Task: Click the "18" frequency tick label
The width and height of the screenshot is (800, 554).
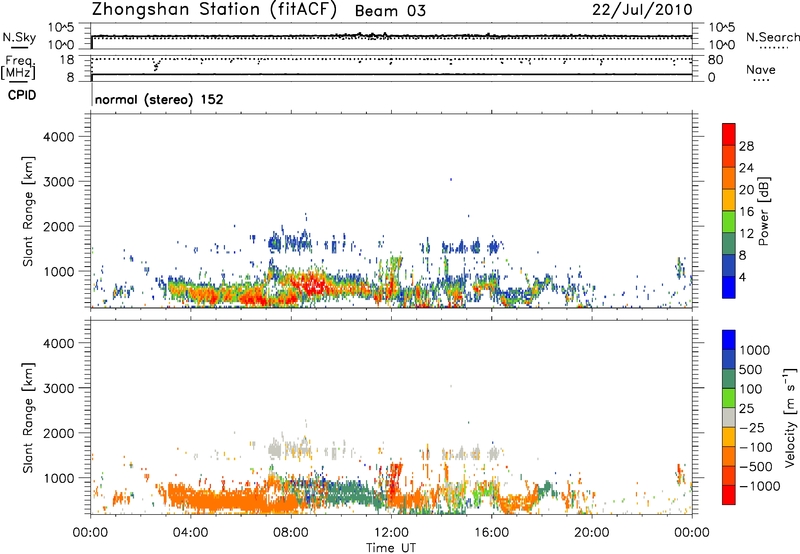Action: [x=67, y=60]
